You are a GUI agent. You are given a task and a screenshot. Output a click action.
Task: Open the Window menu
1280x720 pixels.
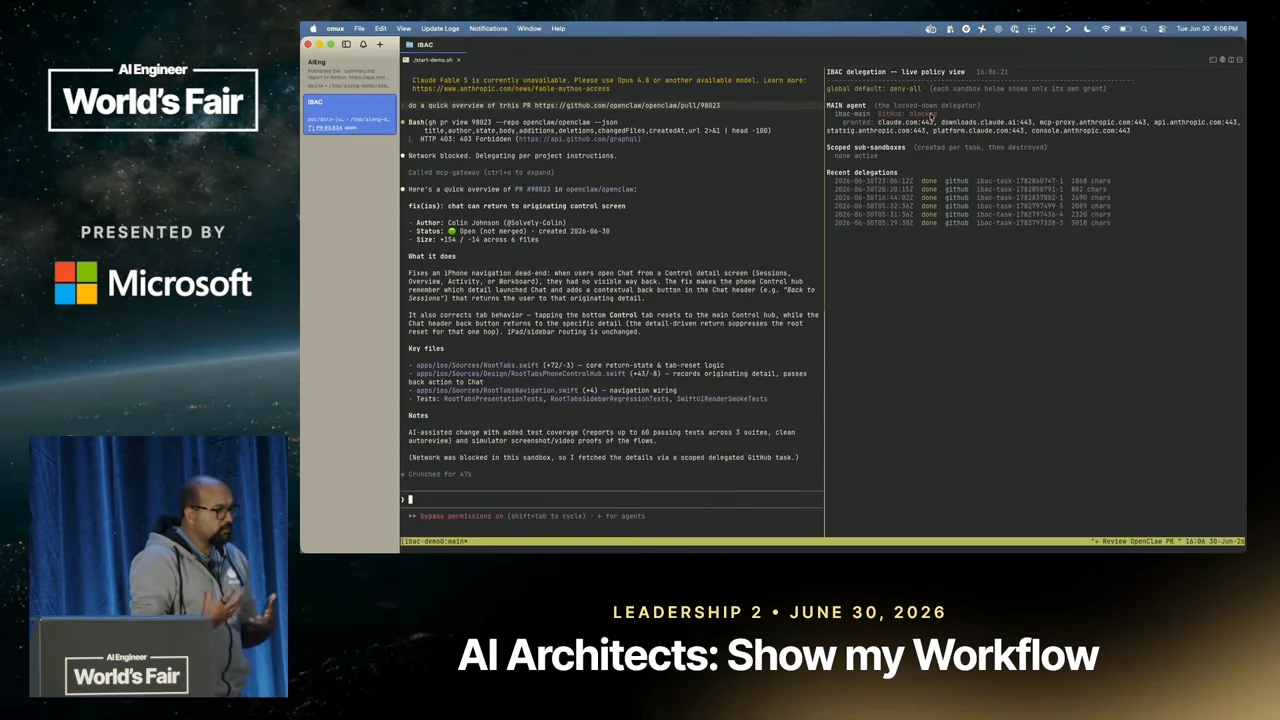point(529,28)
